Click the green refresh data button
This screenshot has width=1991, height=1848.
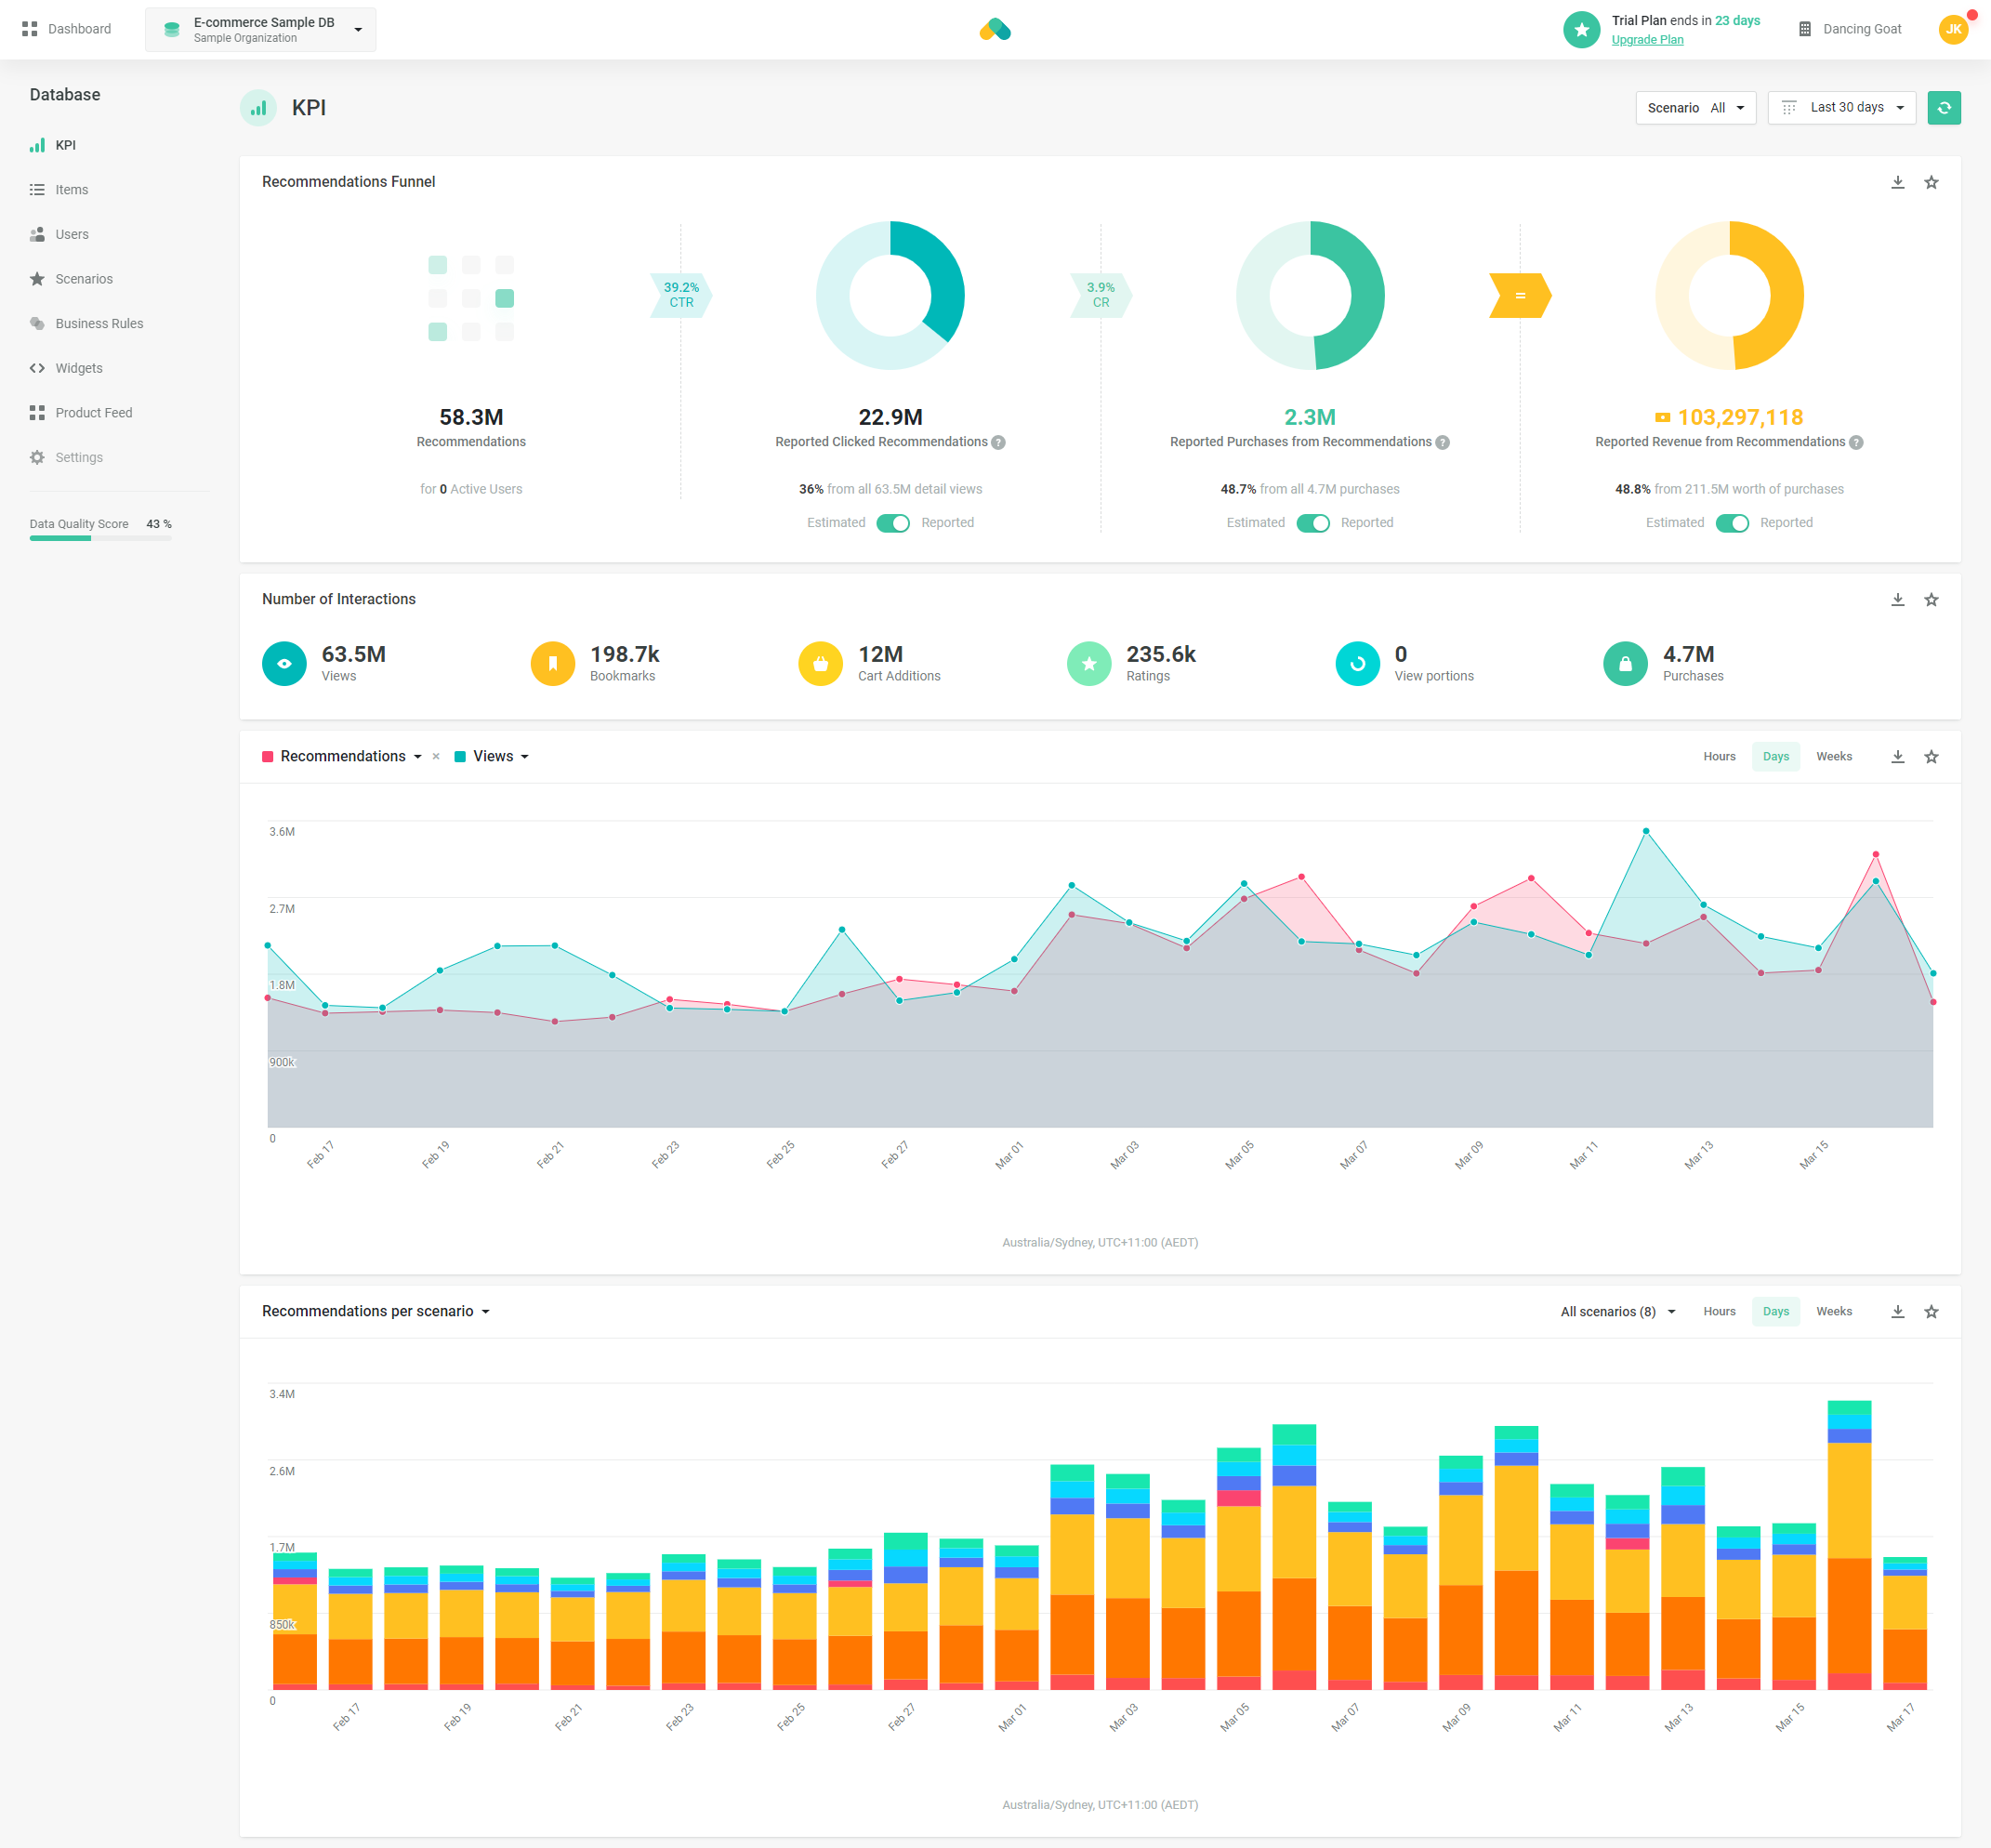(1943, 108)
